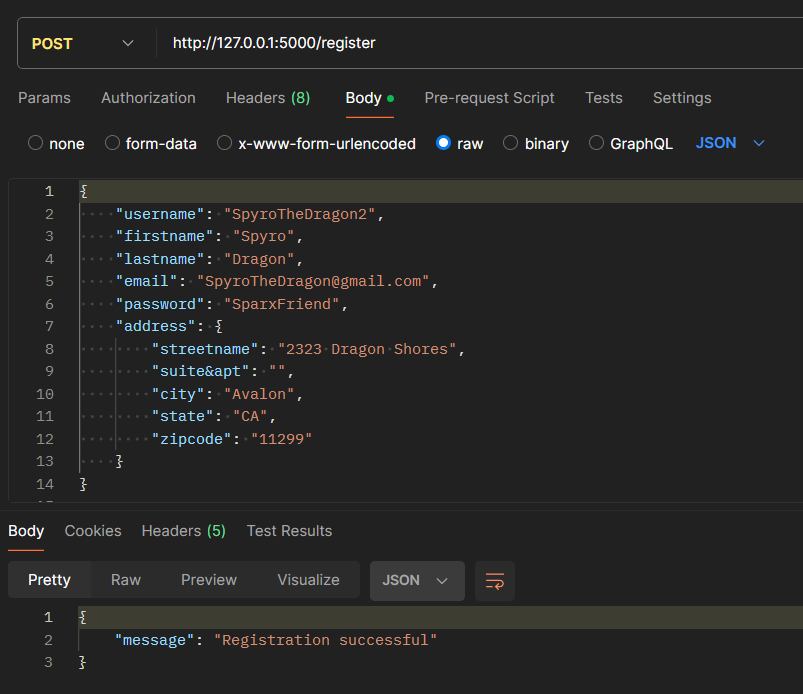Go to the request Headers (8) tab

pos(268,98)
